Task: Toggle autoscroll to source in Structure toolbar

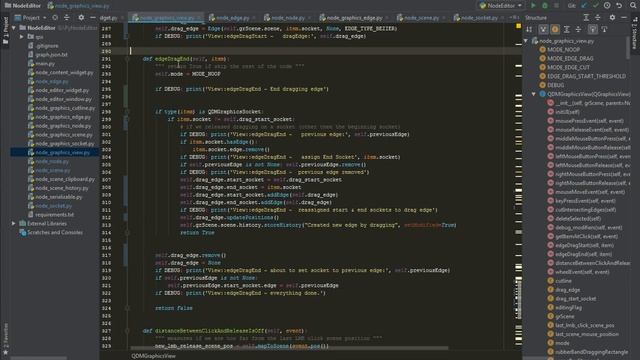Action: click(x=593, y=29)
